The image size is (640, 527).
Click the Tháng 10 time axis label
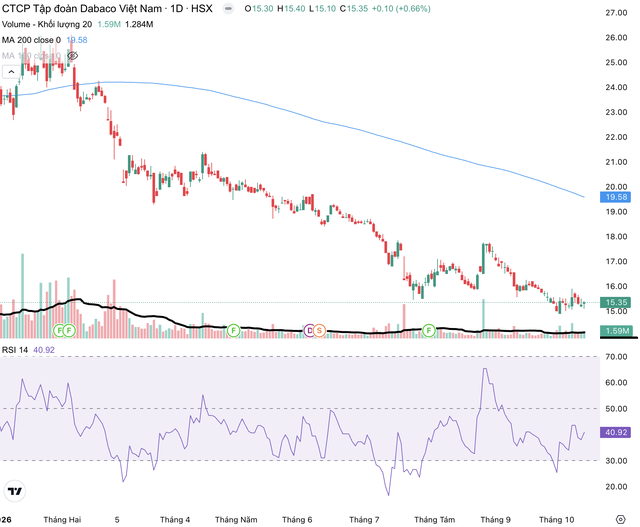pos(556,520)
